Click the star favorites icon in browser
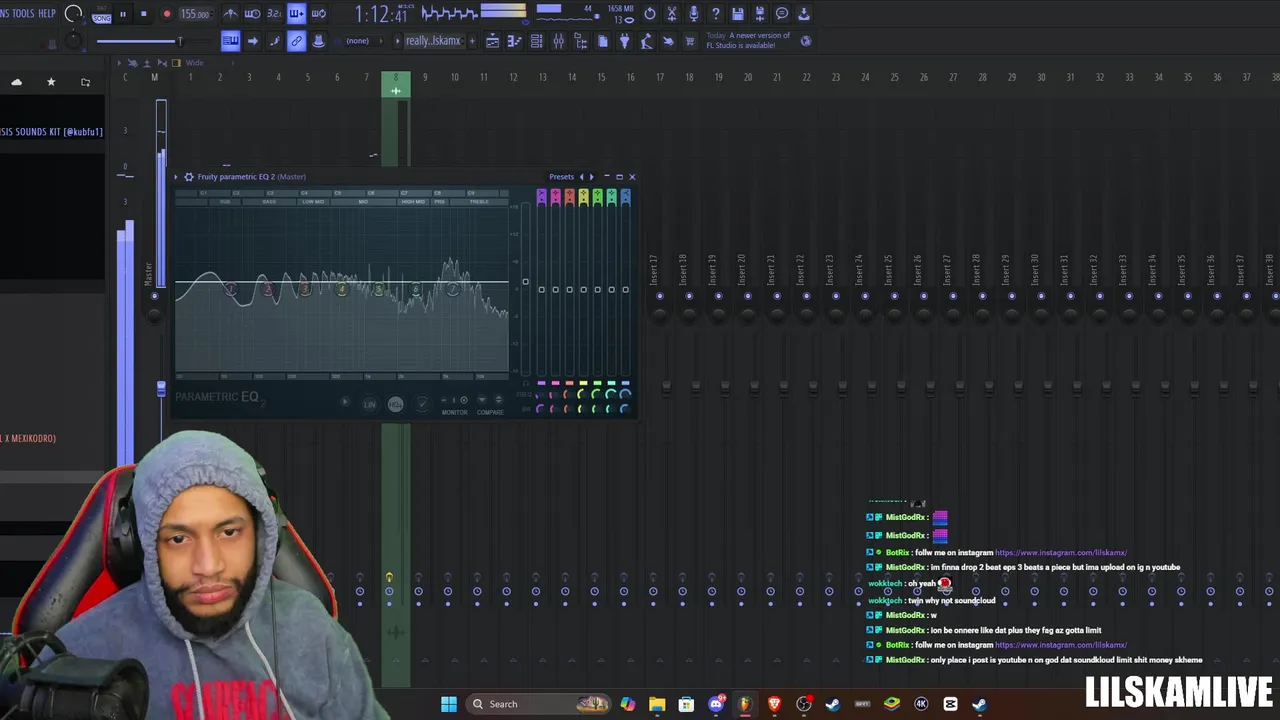The width and height of the screenshot is (1280, 720). pos(51,82)
